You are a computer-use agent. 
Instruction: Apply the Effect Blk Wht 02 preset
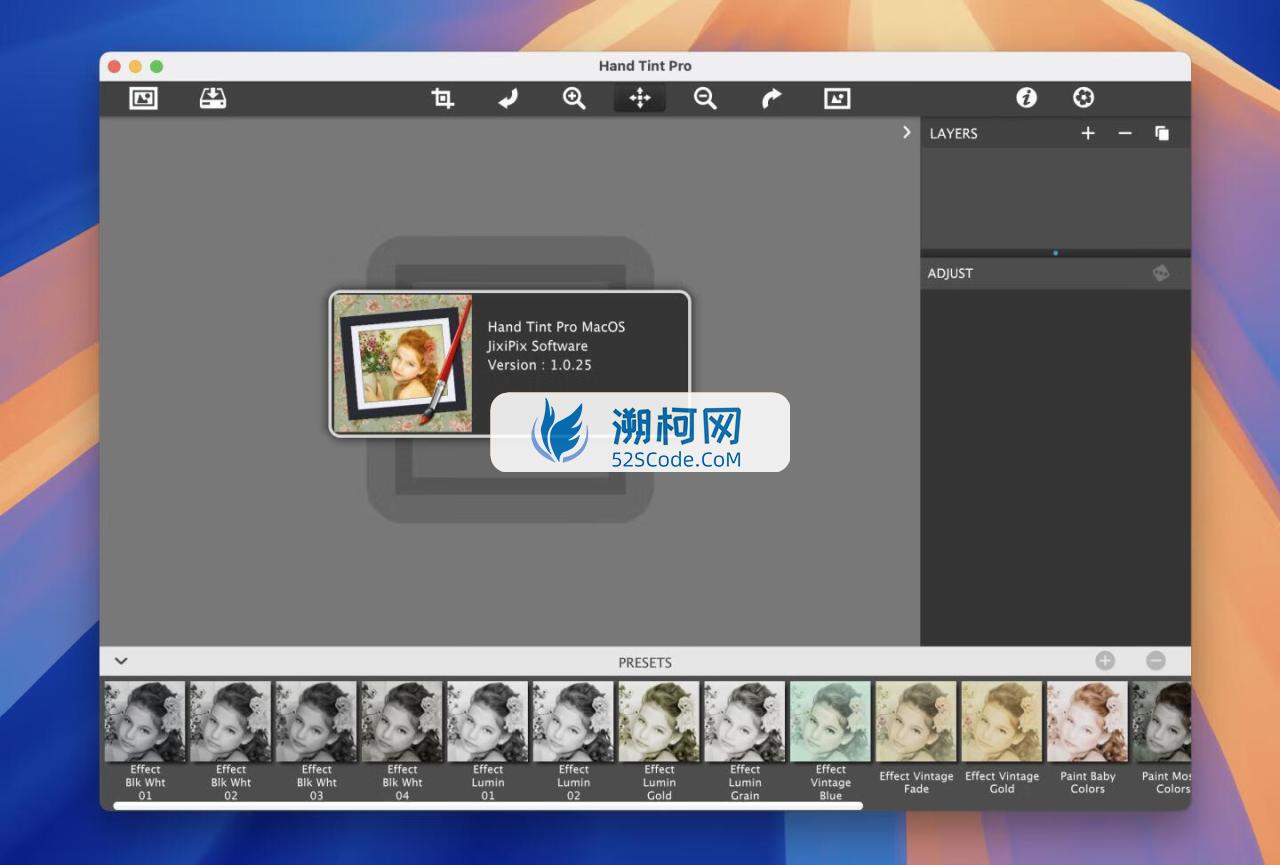click(x=231, y=741)
